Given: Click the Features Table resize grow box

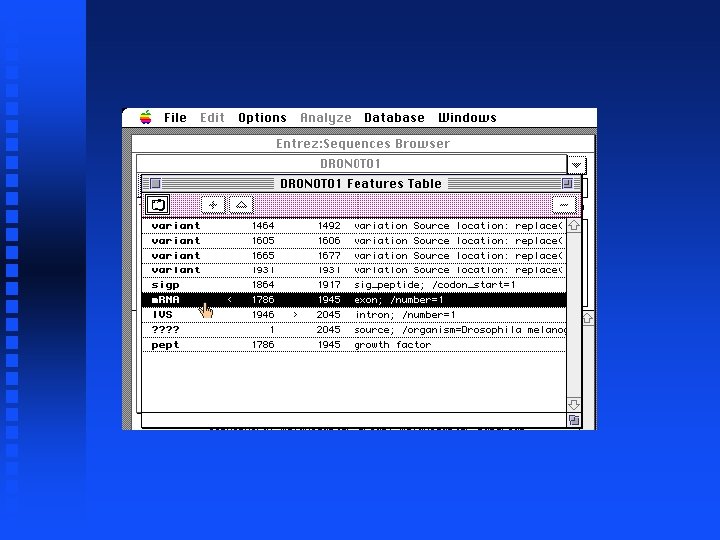Looking at the screenshot, I should pos(574,420).
